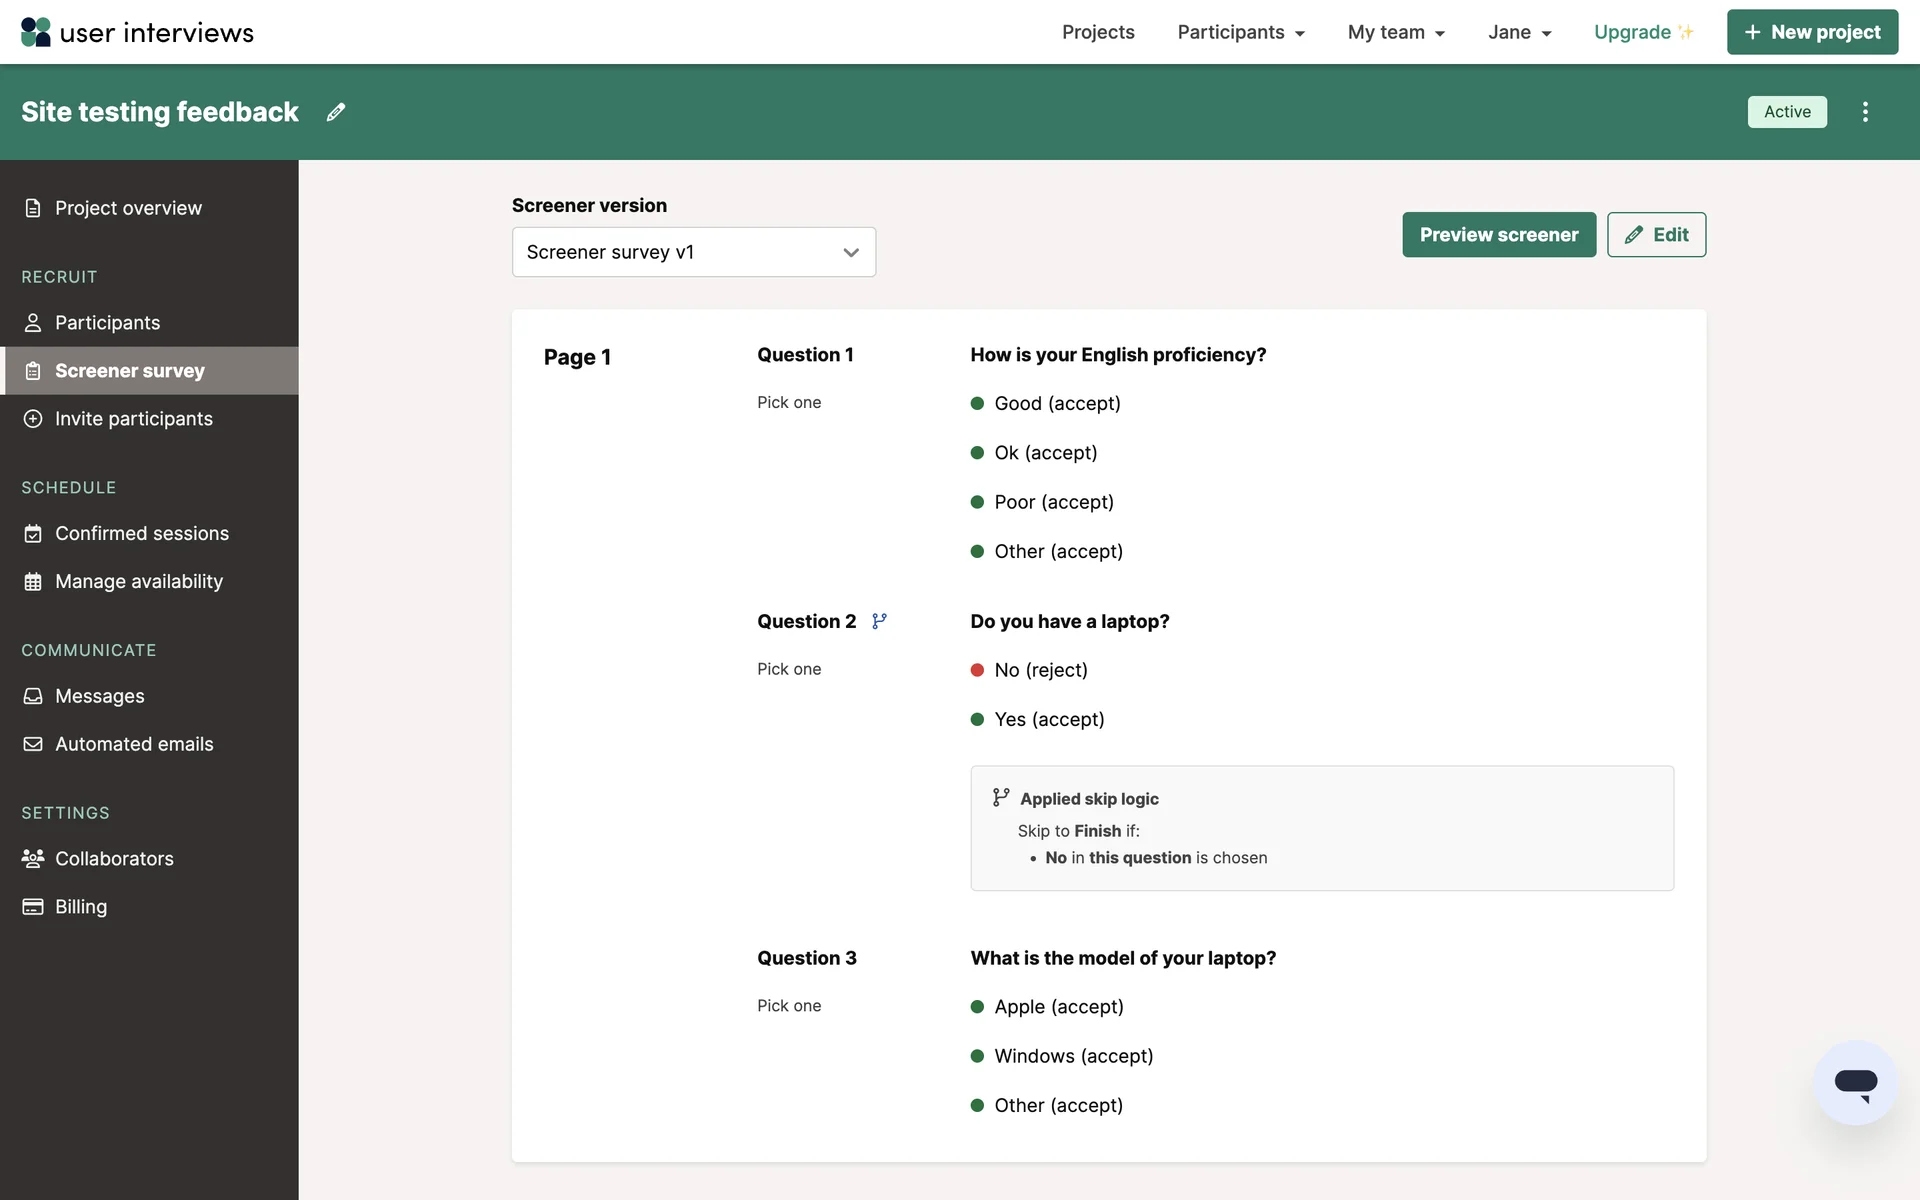Expand the Participants top menu
This screenshot has width=1920, height=1200.
pos(1240,32)
